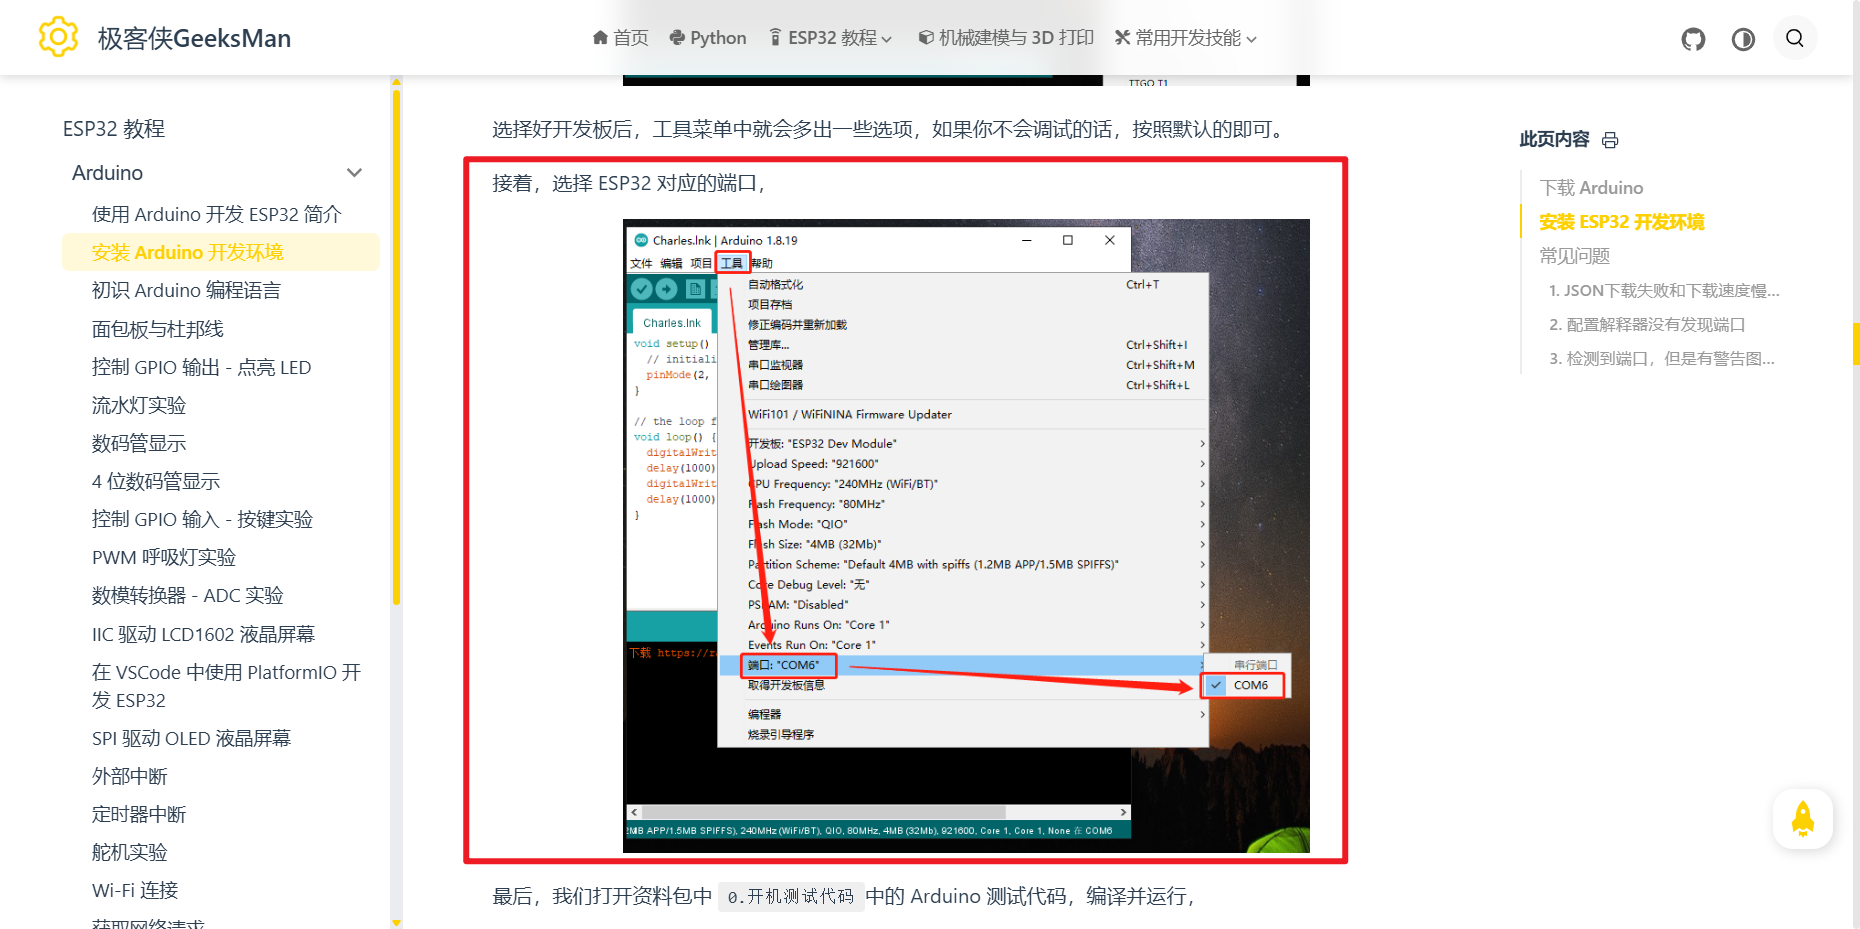This screenshot has width=1860, height=929.
Task: Open 流水灯实验 page
Action: pos(138,405)
